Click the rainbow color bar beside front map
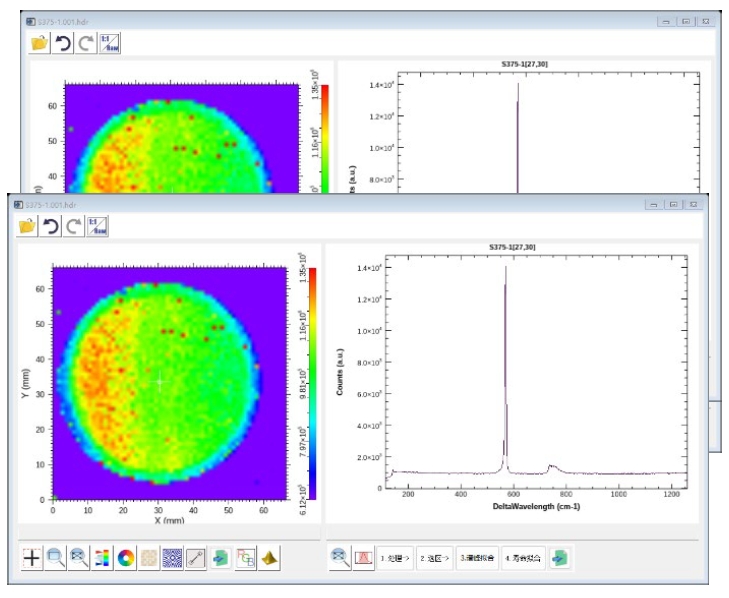729x598 pixels. (312, 382)
